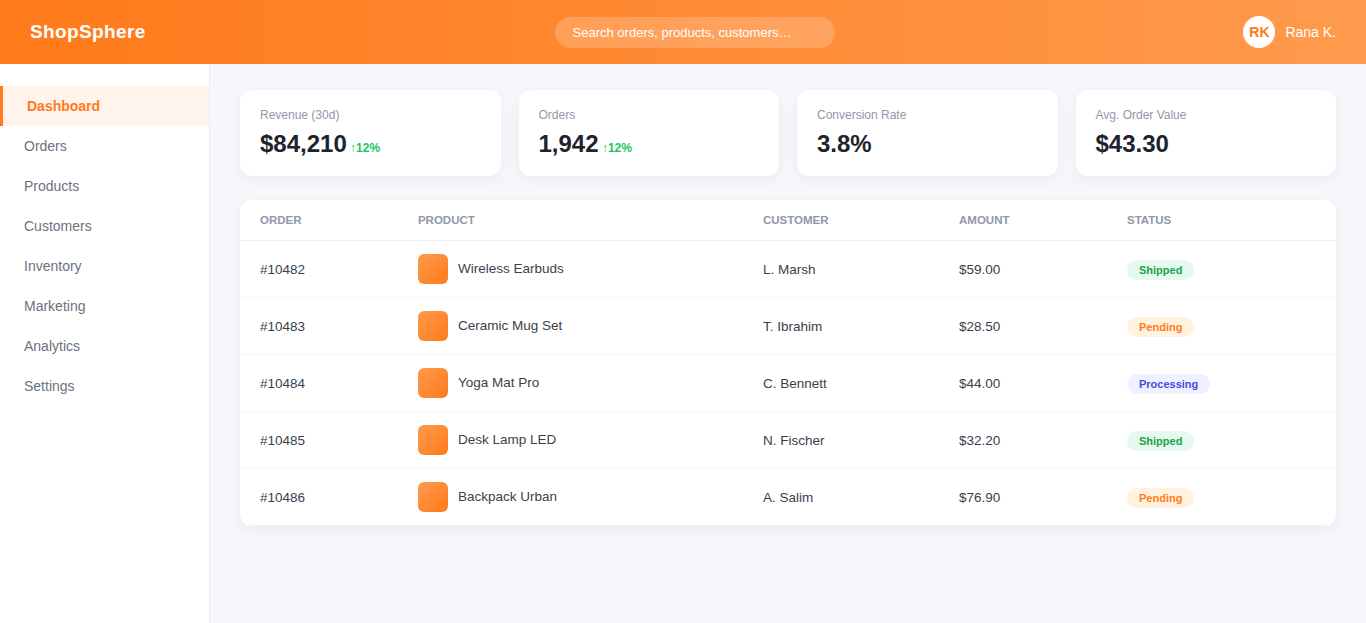
Task: Click the ShopSphere logo
Action: click(87, 32)
